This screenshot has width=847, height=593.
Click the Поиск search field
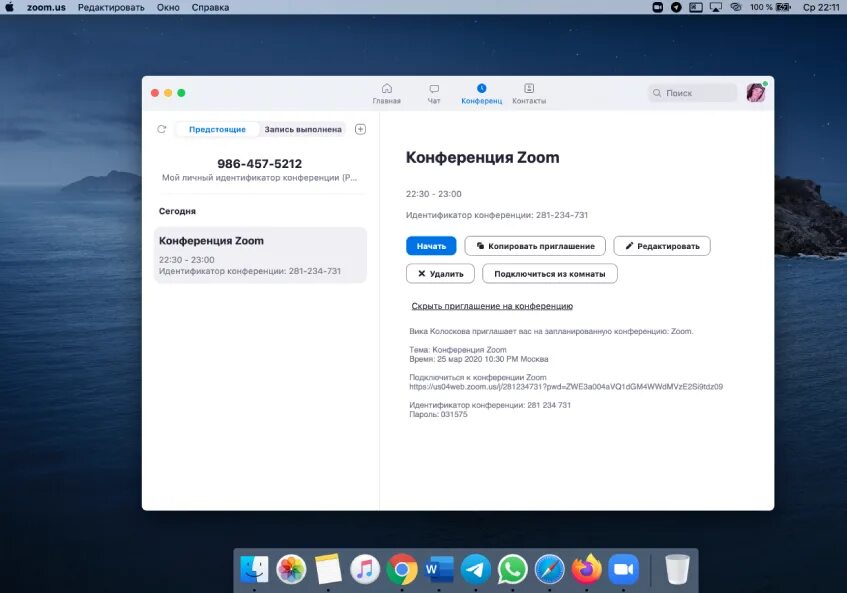coord(693,93)
